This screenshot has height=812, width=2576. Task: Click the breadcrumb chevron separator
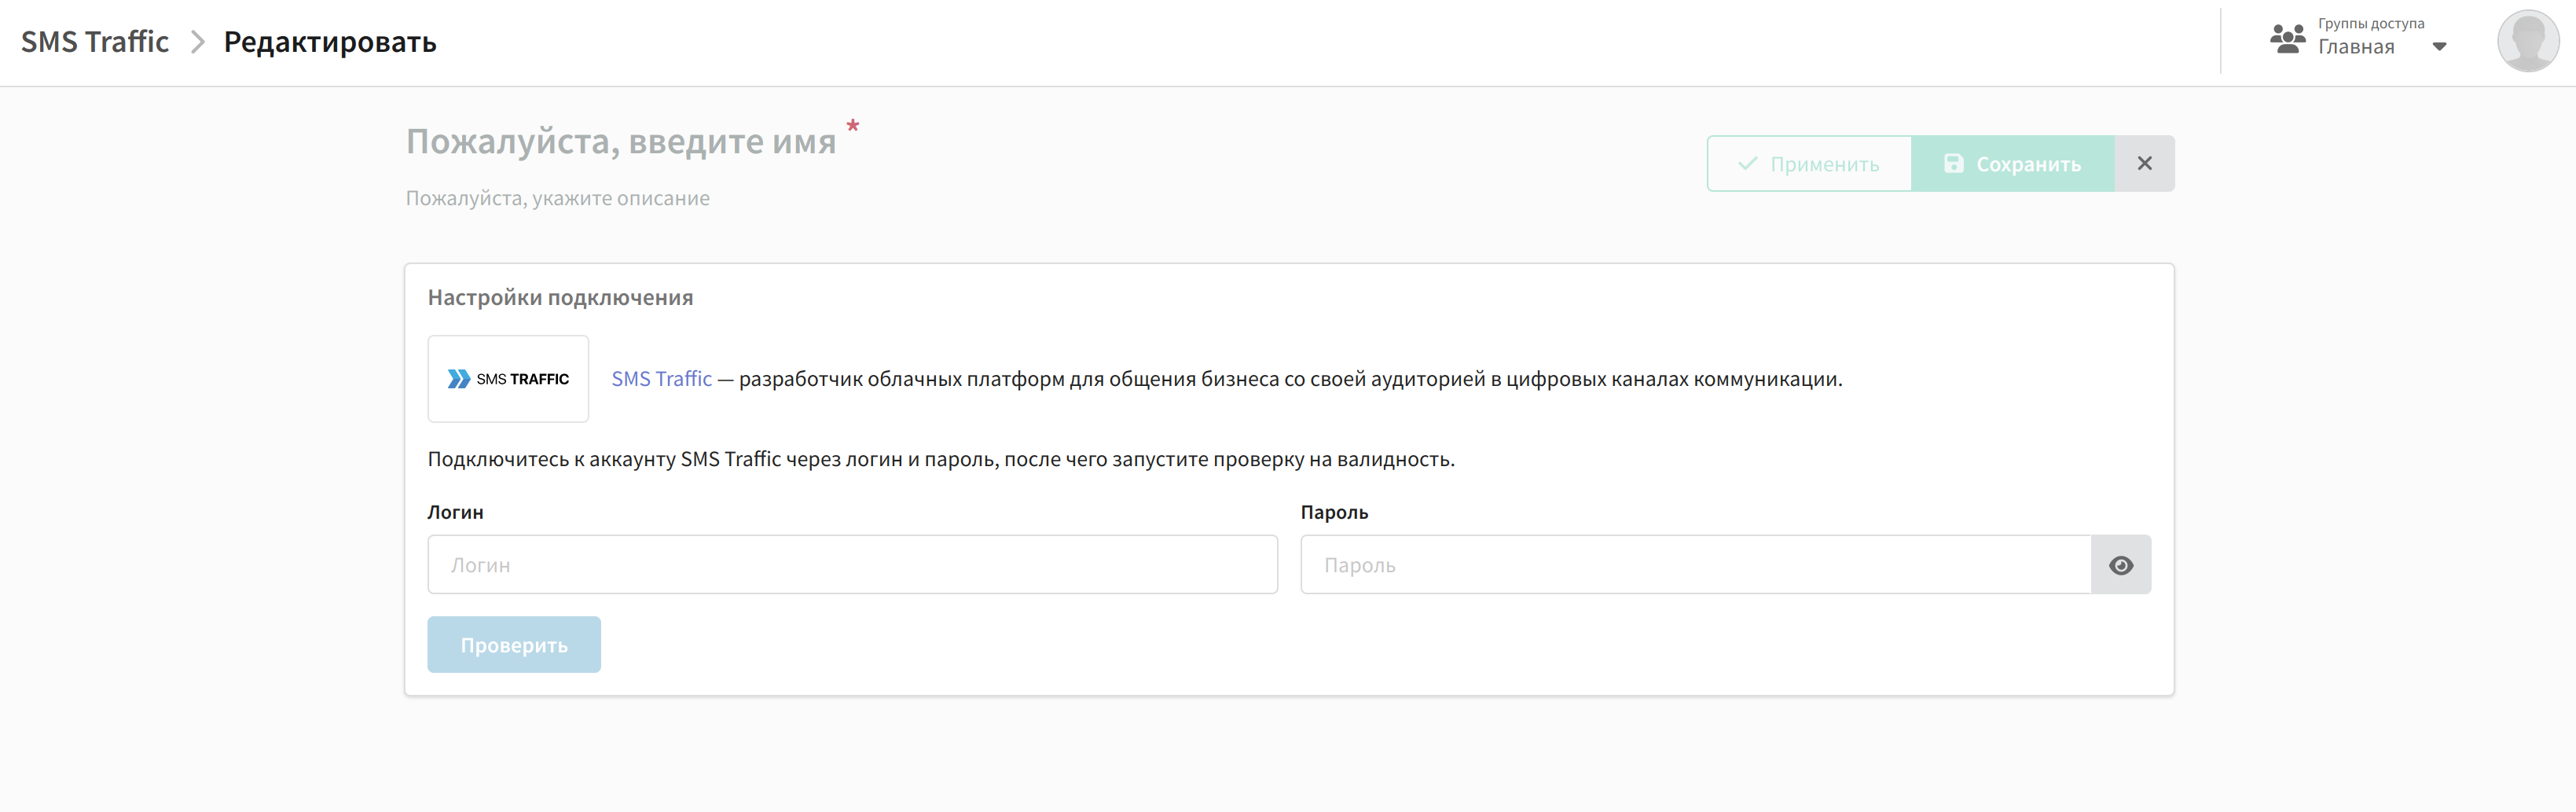click(x=197, y=42)
